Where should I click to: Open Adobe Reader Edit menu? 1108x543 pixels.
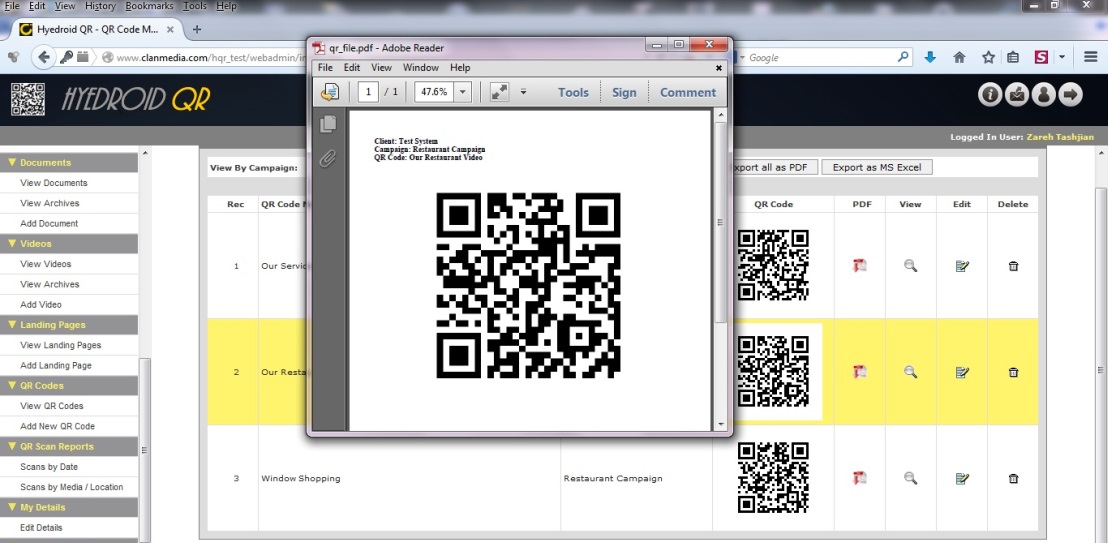click(352, 68)
